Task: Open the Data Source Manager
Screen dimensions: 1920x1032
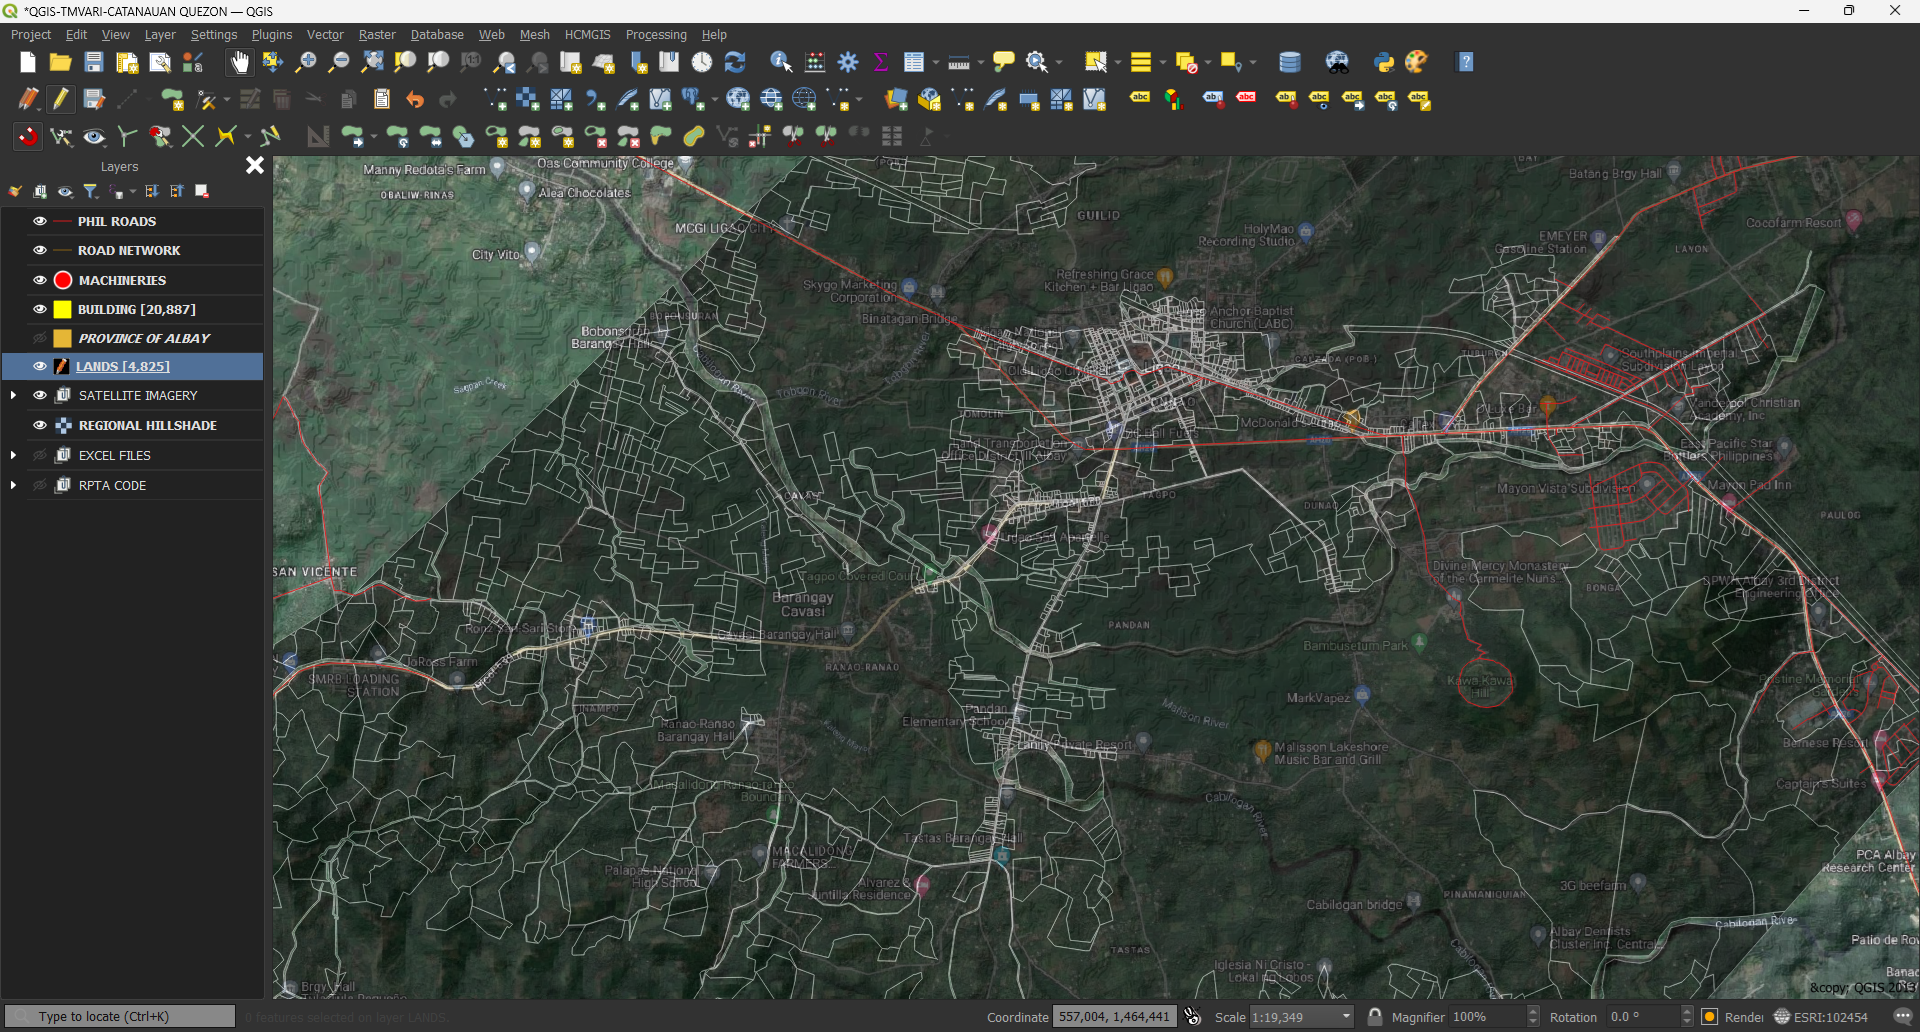Action: click(192, 61)
